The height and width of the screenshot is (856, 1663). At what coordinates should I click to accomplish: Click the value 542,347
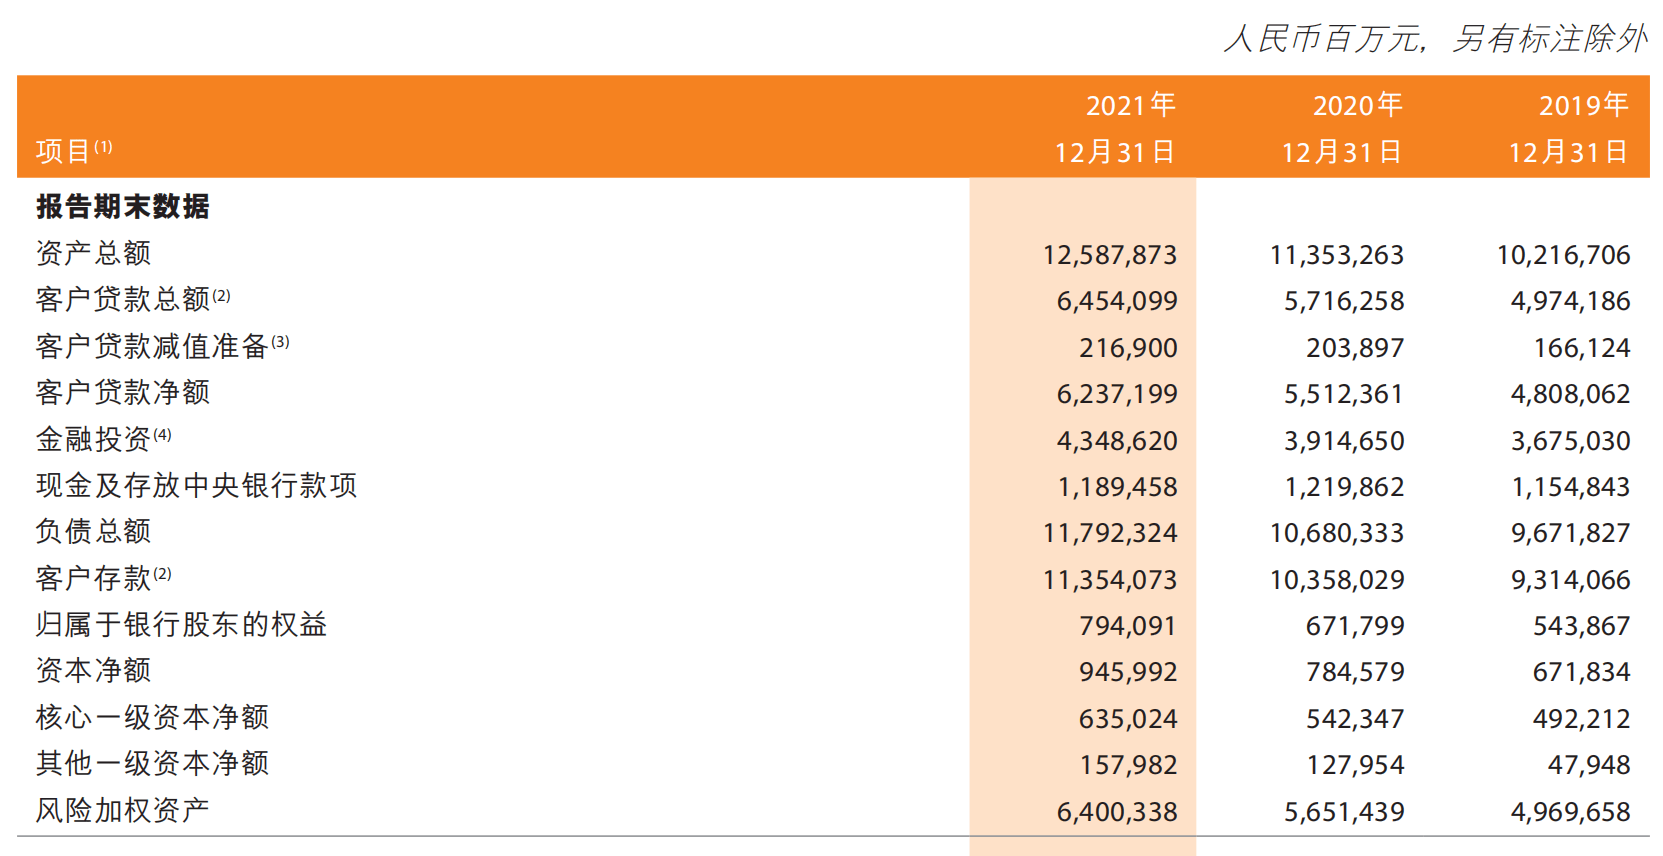click(1355, 719)
